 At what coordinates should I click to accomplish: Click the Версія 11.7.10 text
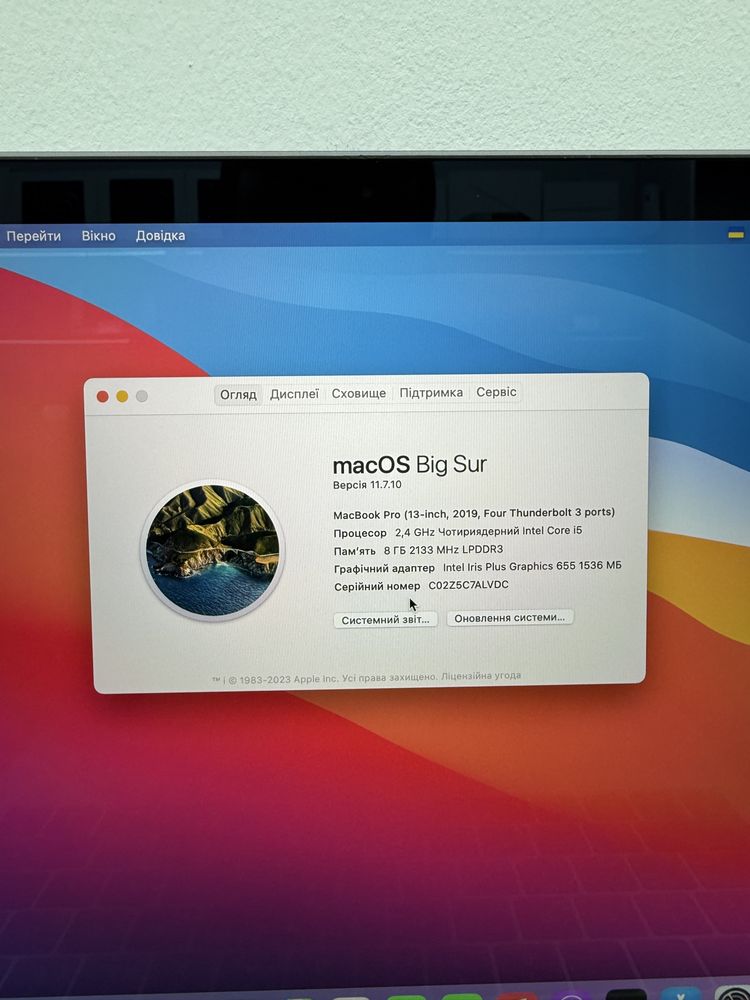coord(367,485)
